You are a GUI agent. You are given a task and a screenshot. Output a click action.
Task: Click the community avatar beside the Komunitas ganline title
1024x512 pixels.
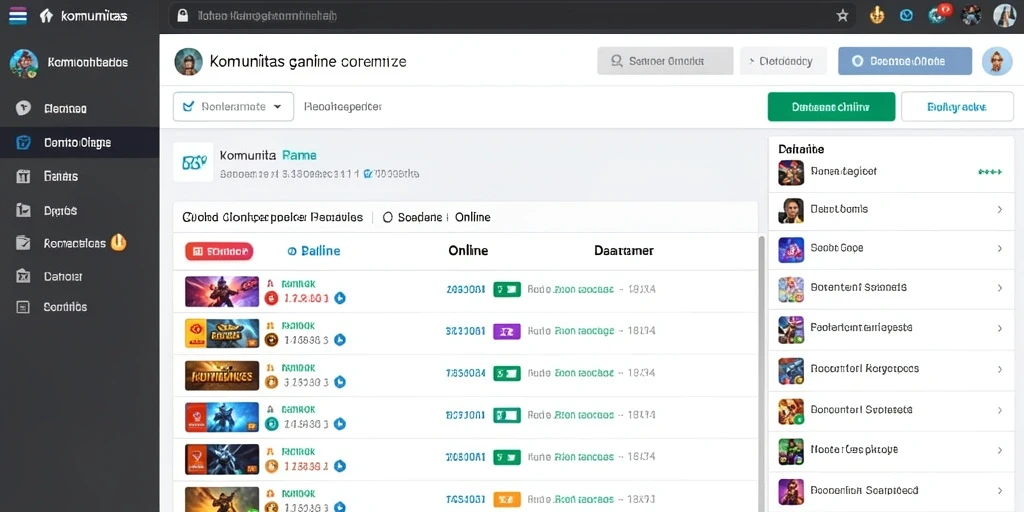(x=188, y=61)
